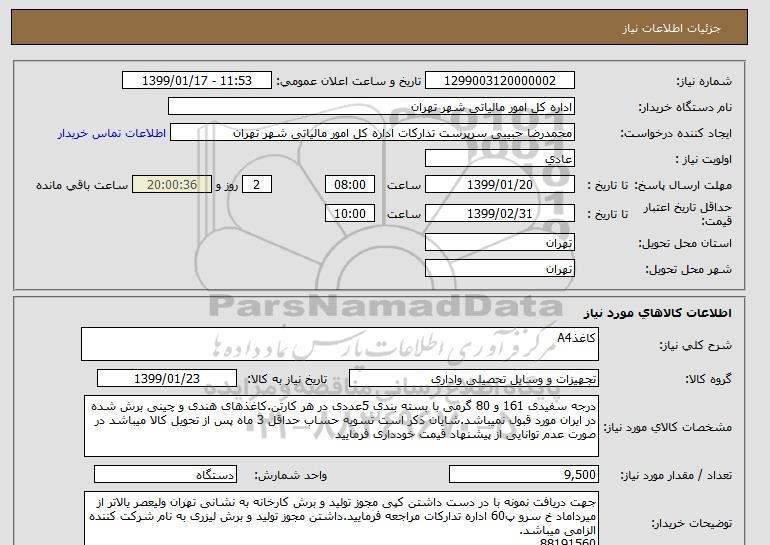This screenshot has width=770, height=545.
Task: Click the buyer organization name field
Action: 371,107
